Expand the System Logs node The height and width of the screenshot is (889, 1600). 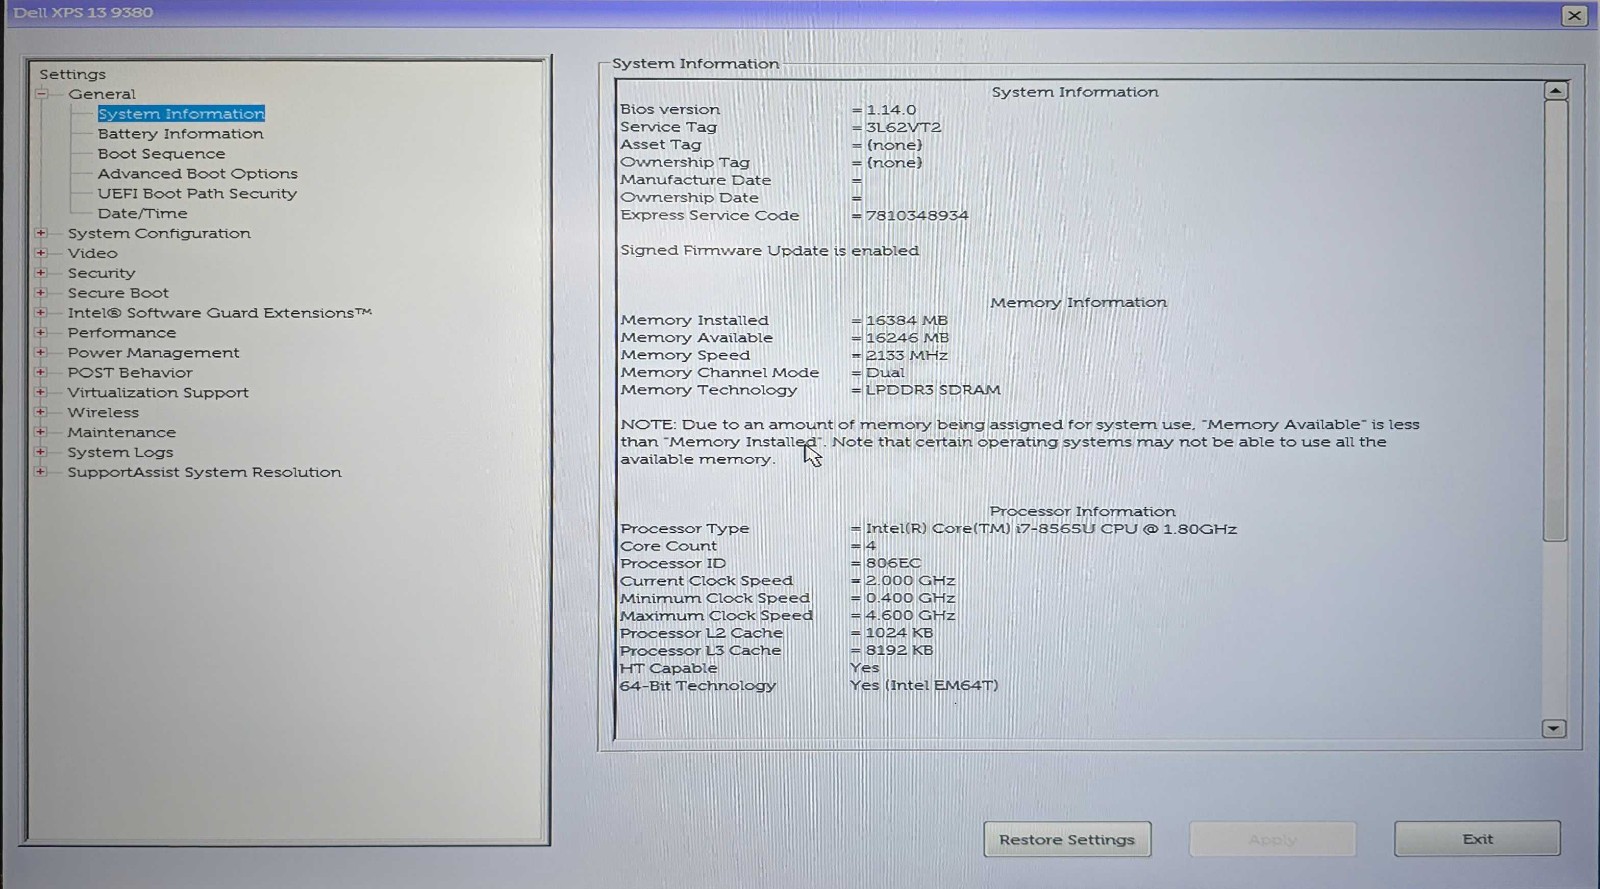(x=41, y=452)
